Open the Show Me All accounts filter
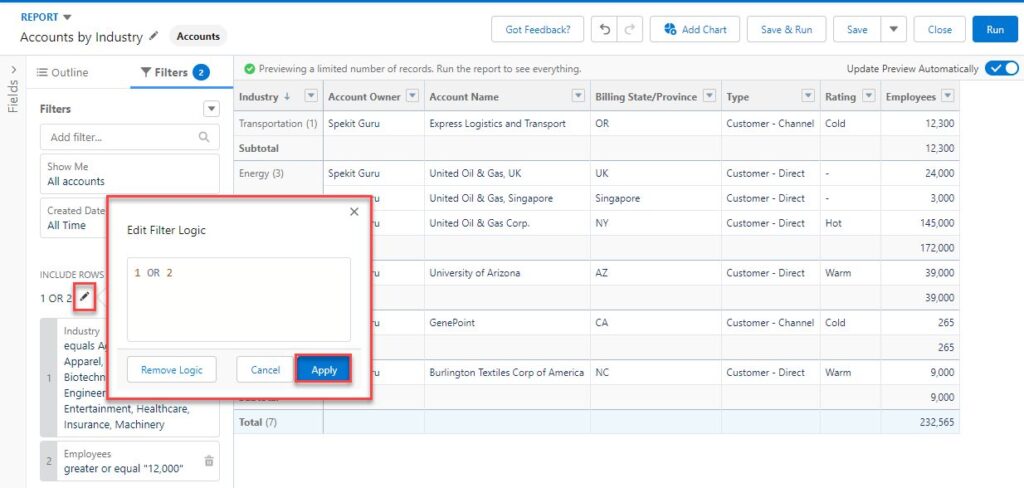The width and height of the screenshot is (1024, 488). [130, 174]
